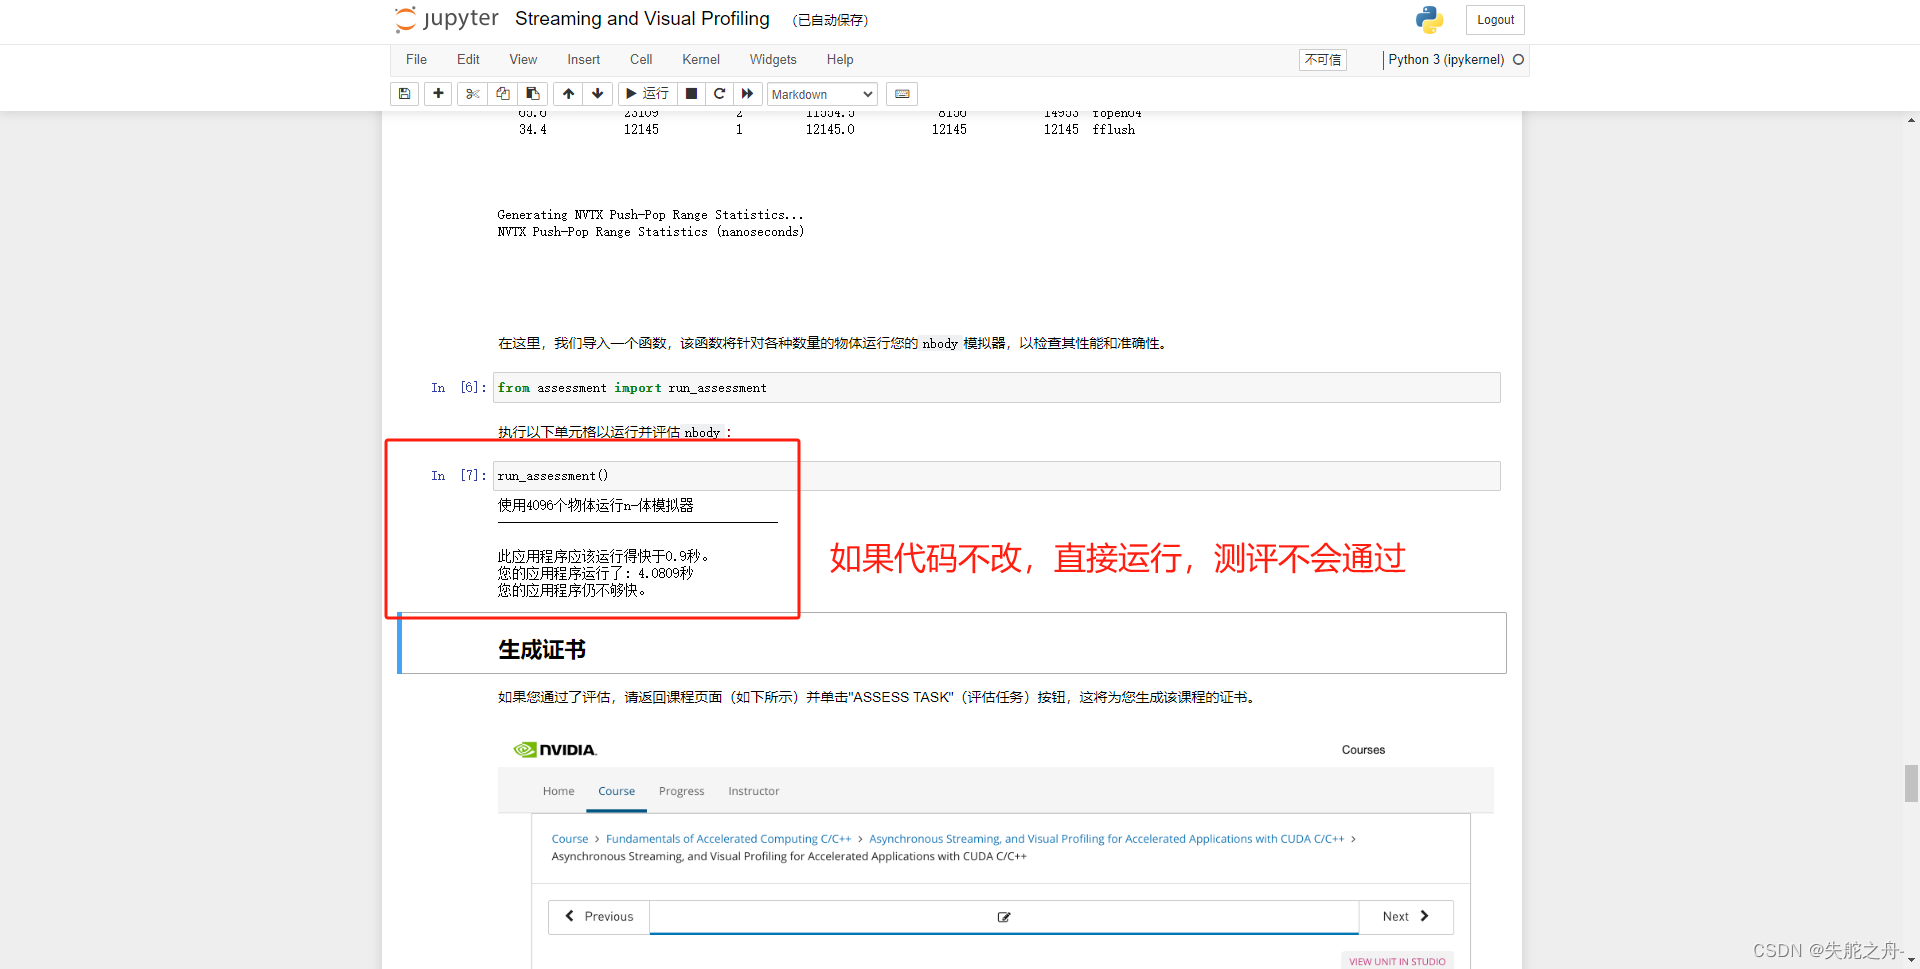
Task: Click the edit pencil icon in course navigation
Action: coord(1004,917)
